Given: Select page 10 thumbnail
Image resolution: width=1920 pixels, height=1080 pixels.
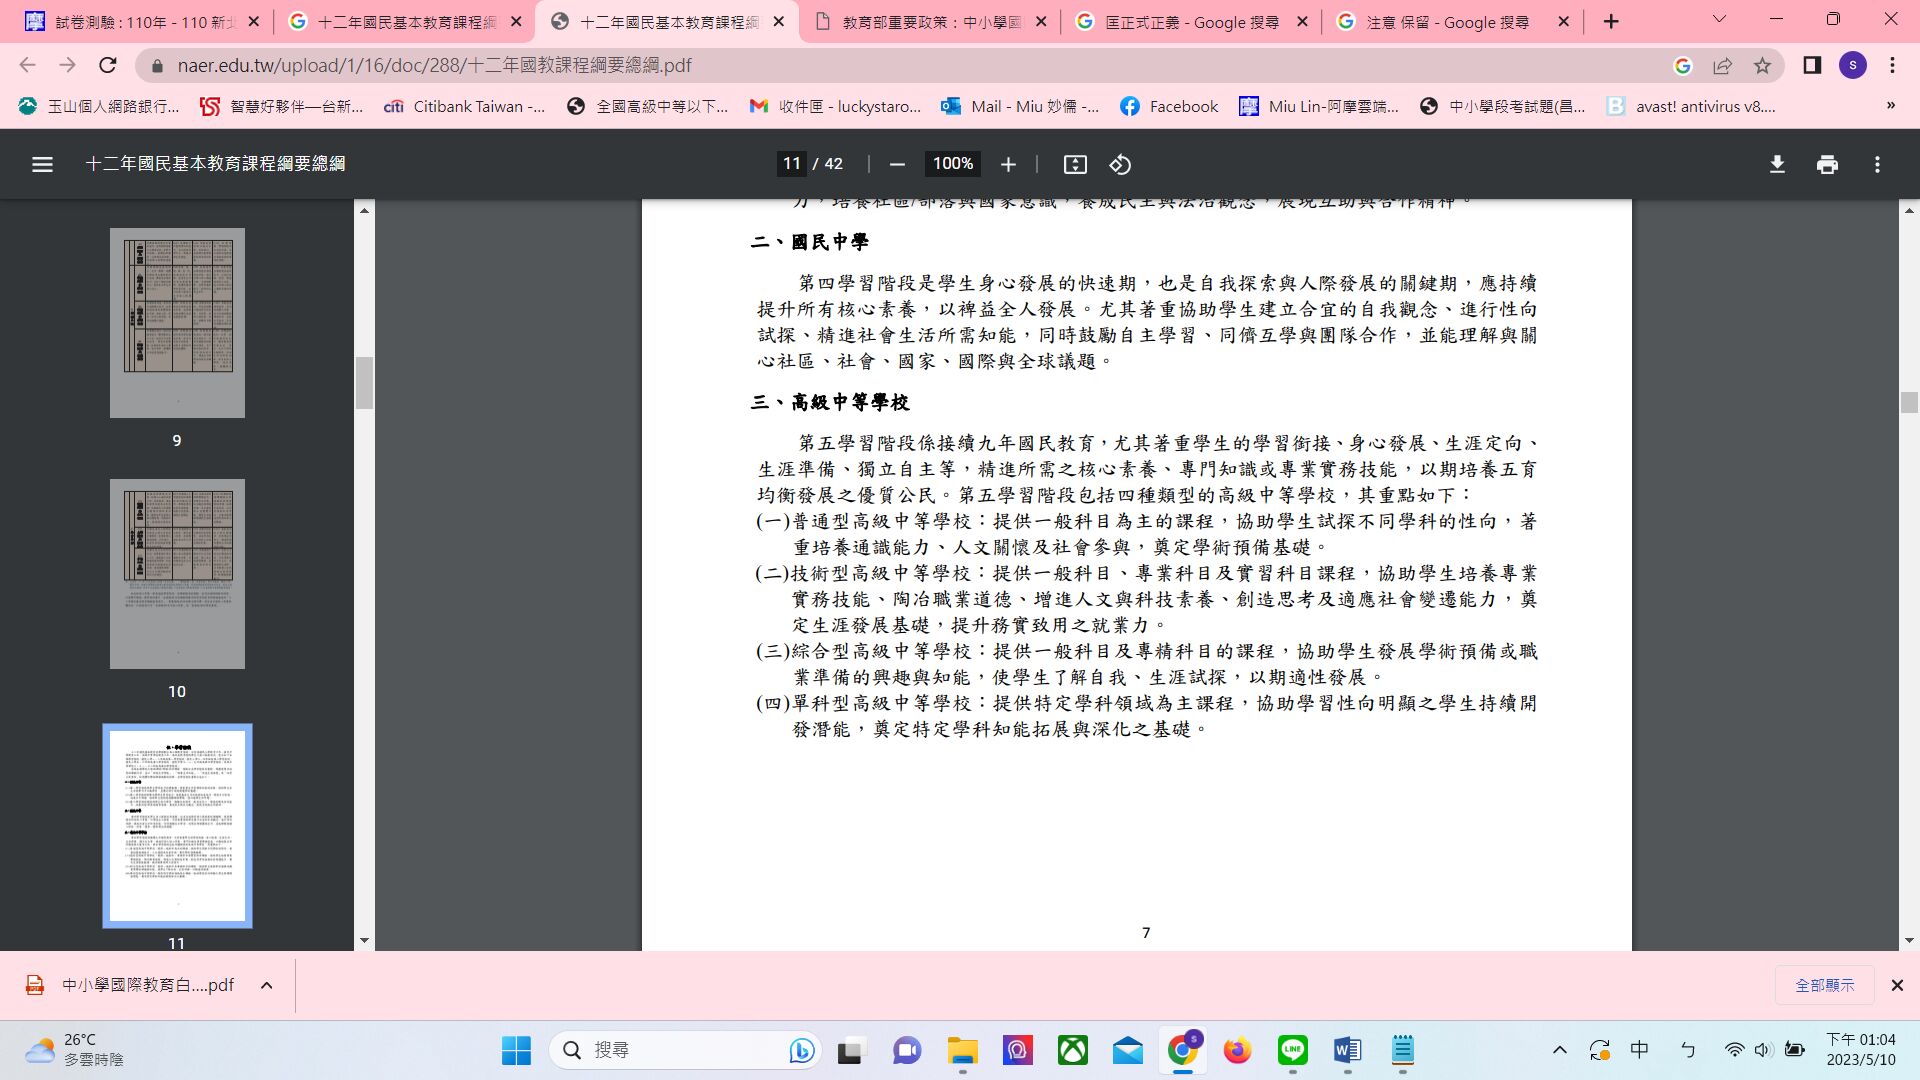Looking at the screenshot, I should coord(177,574).
